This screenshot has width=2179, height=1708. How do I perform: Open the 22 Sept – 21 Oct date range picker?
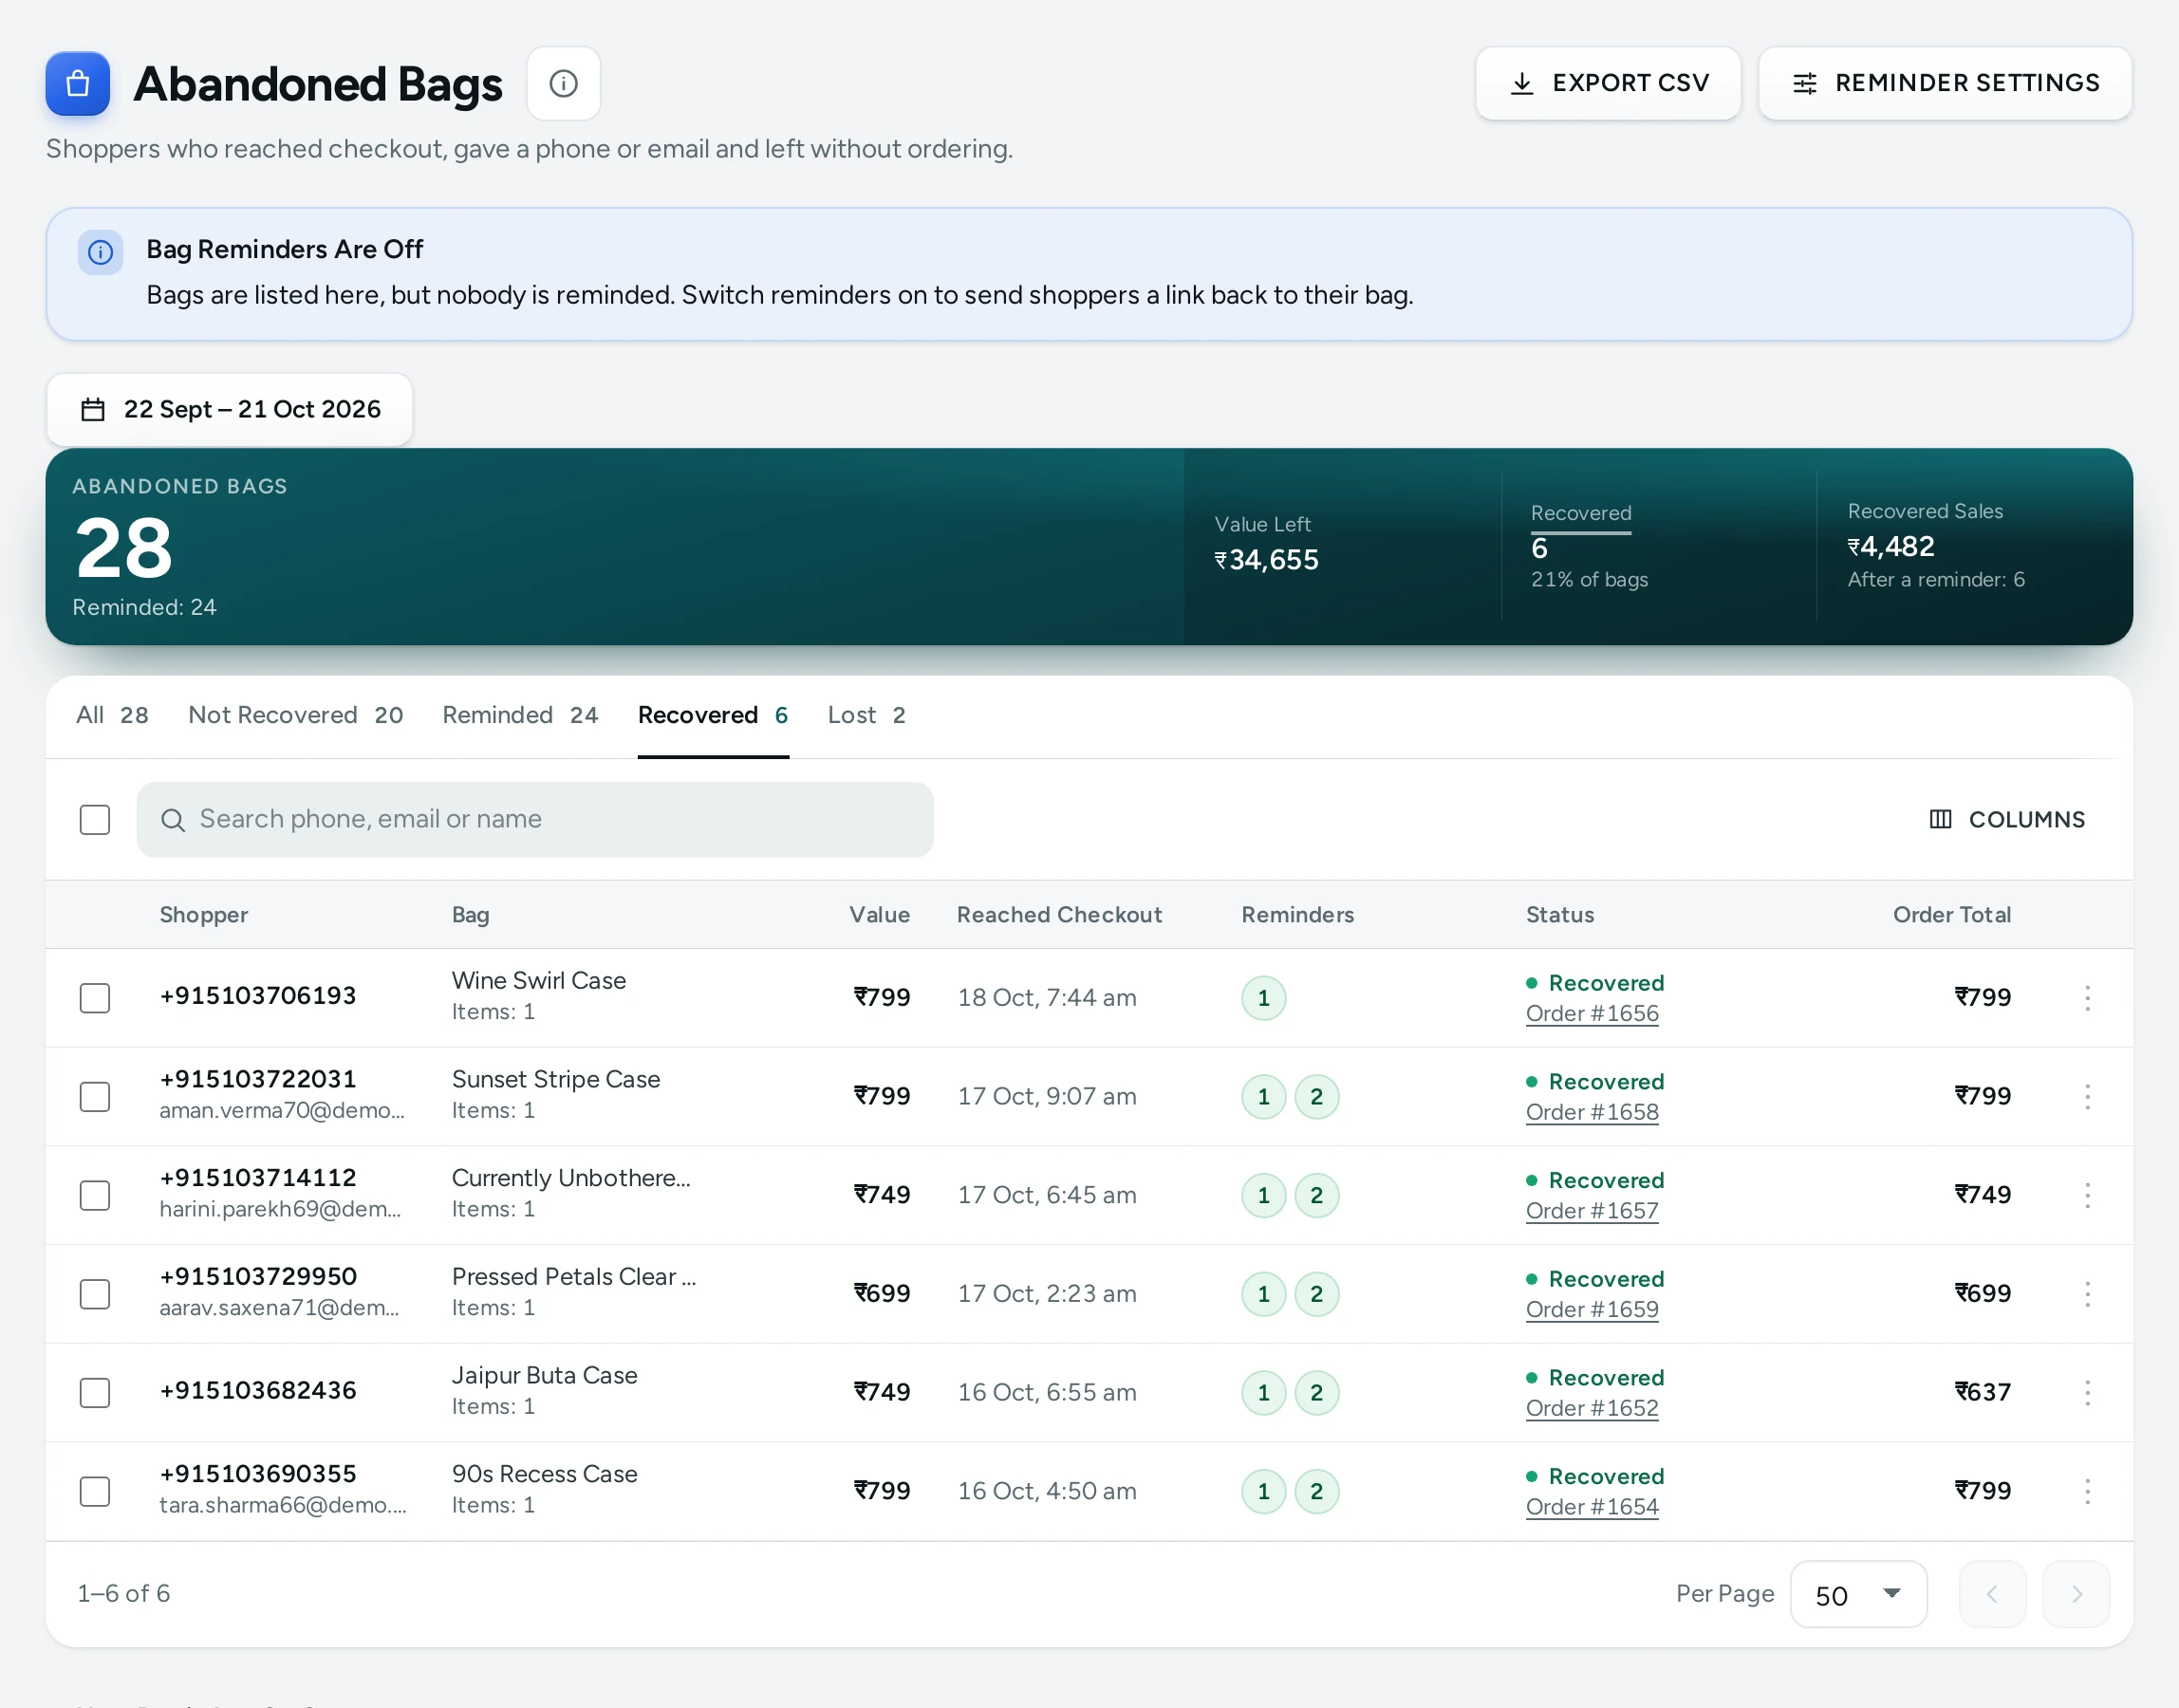(x=229, y=409)
